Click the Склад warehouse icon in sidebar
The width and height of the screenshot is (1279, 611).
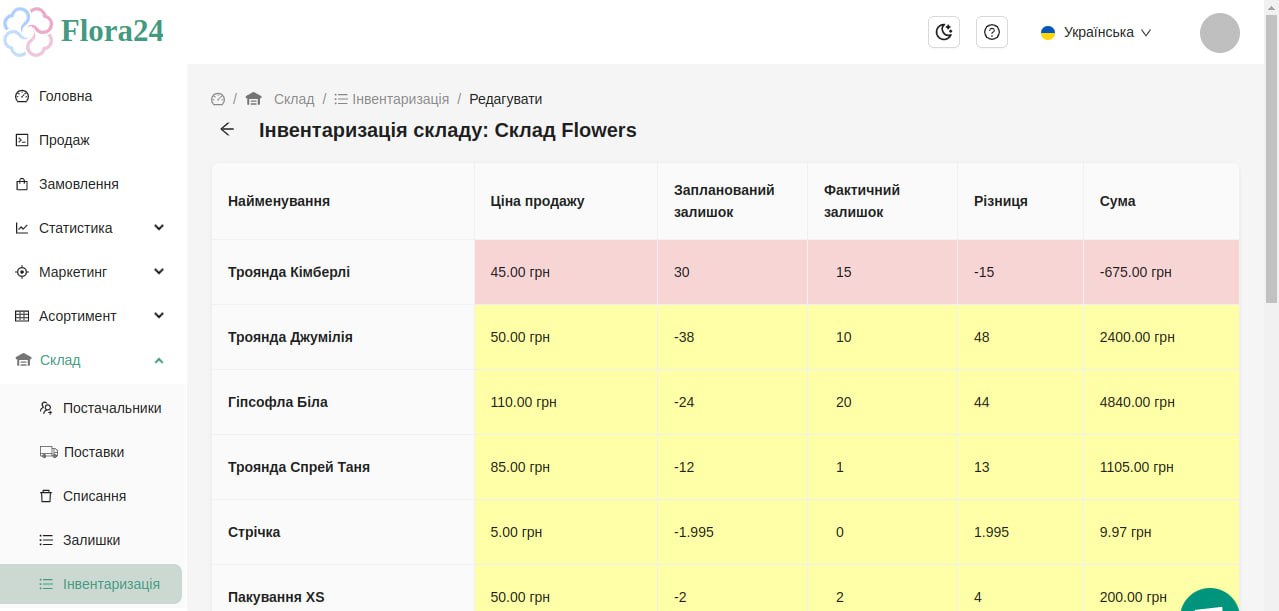tap(23, 360)
